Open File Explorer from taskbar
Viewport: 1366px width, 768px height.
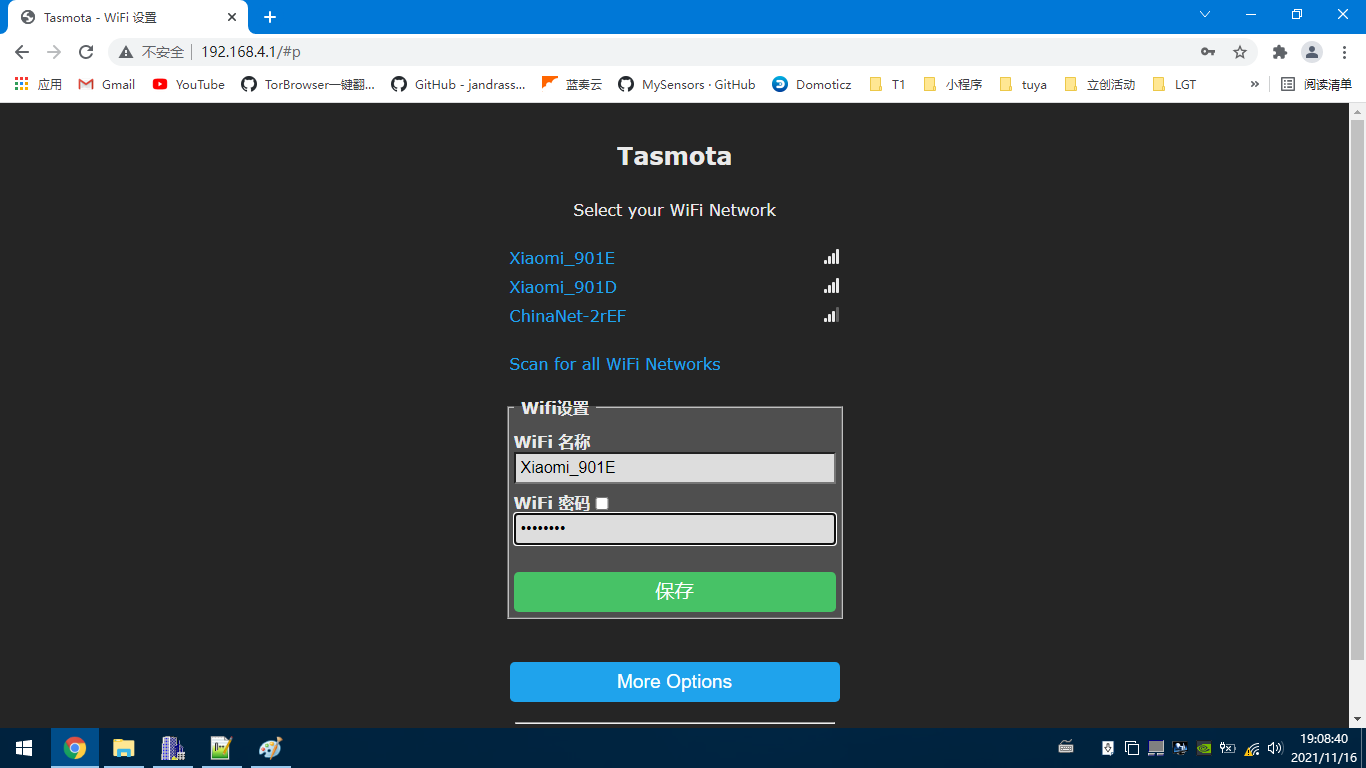click(x=124, y=748)
